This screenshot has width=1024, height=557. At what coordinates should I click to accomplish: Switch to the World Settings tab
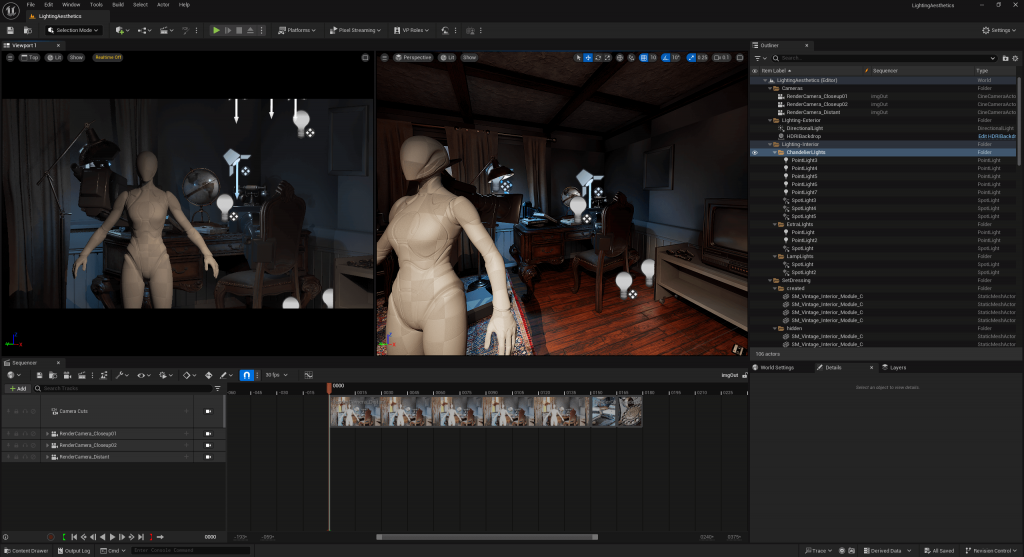click(x=778, y=367)
